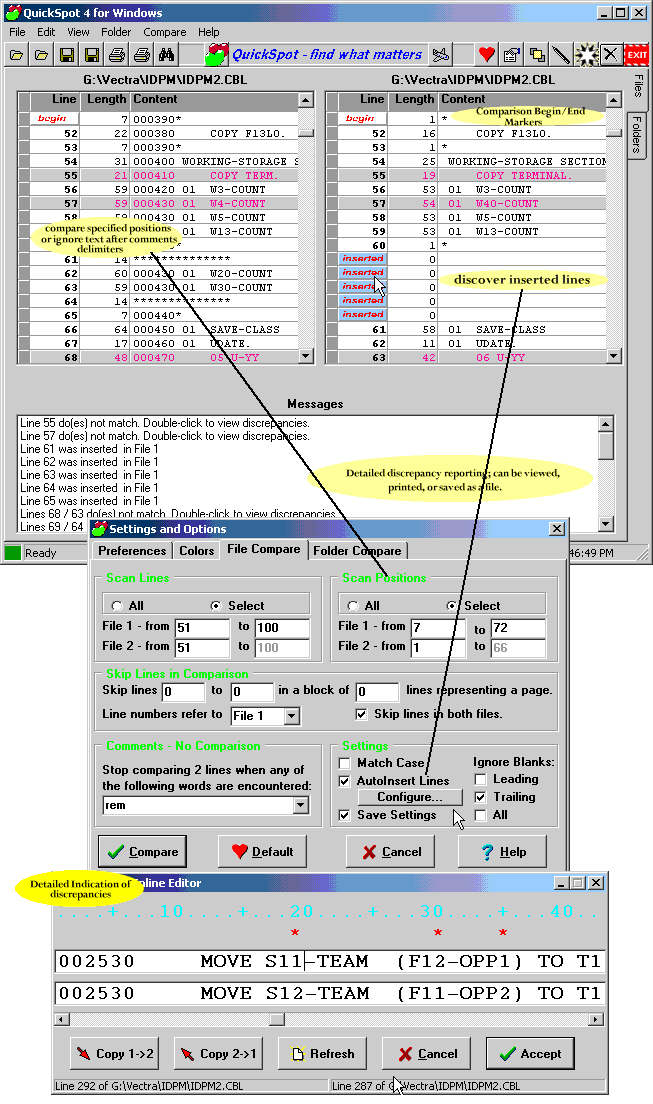
Task: Click the starburst icon in toolbar
Action: [x=587, y=55]
